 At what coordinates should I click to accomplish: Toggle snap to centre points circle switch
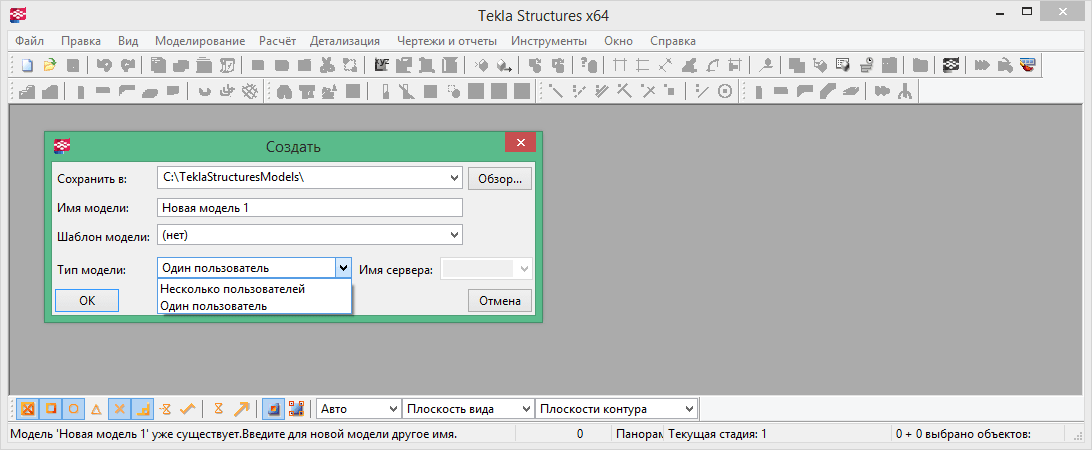pos(73,408)
